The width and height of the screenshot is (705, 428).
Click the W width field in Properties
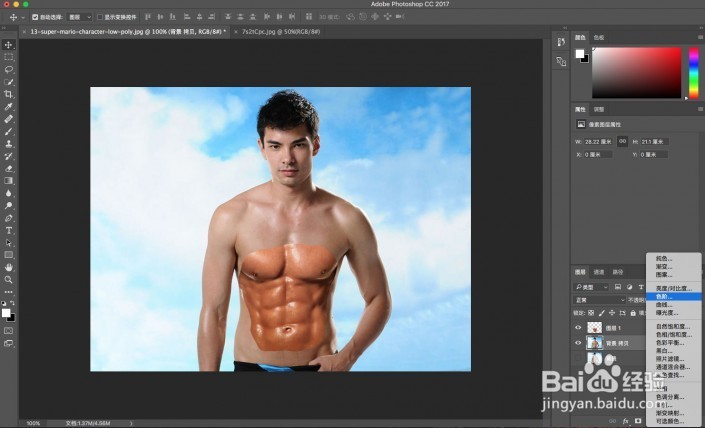pos(598,141)
